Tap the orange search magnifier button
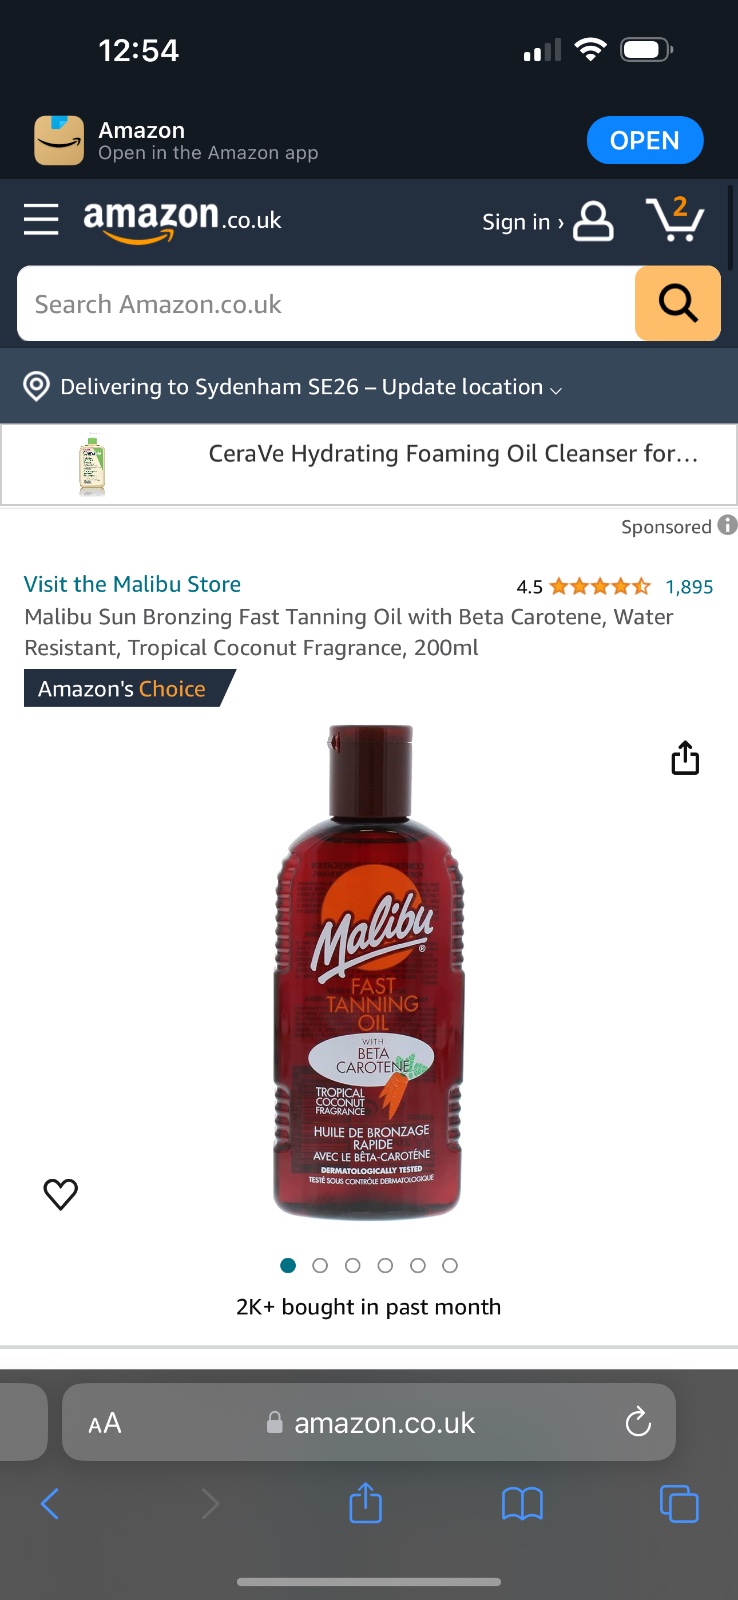 678,303
